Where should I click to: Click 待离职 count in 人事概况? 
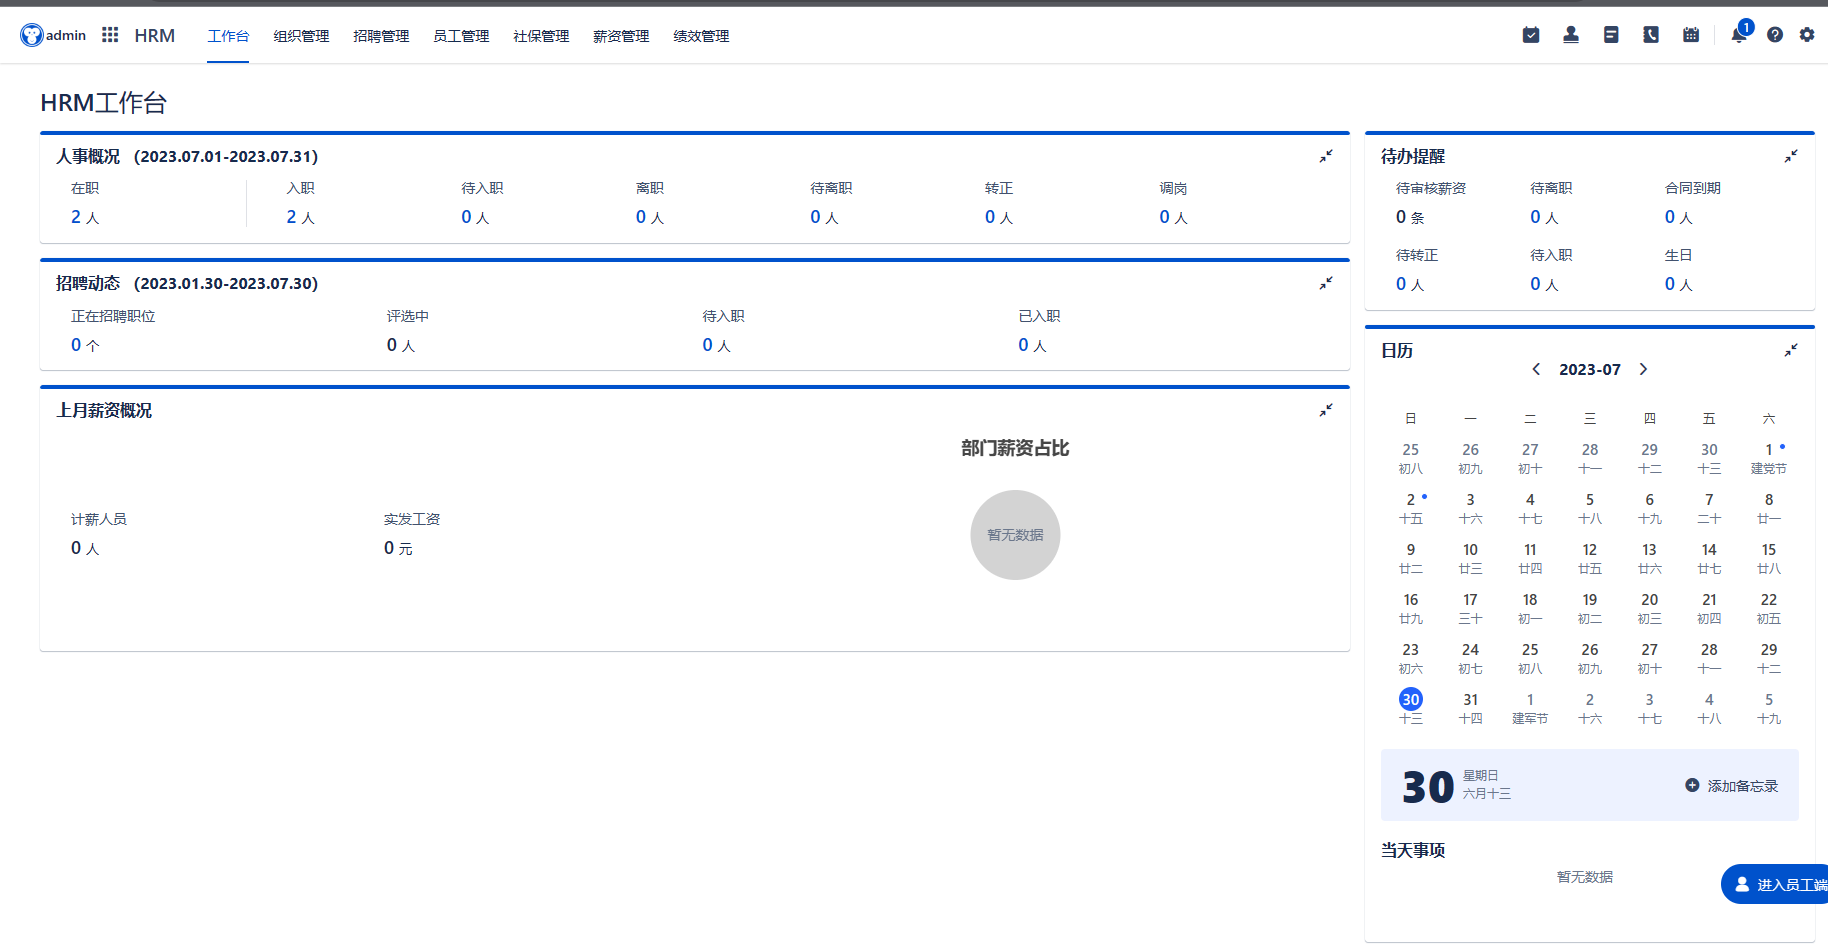824,217
